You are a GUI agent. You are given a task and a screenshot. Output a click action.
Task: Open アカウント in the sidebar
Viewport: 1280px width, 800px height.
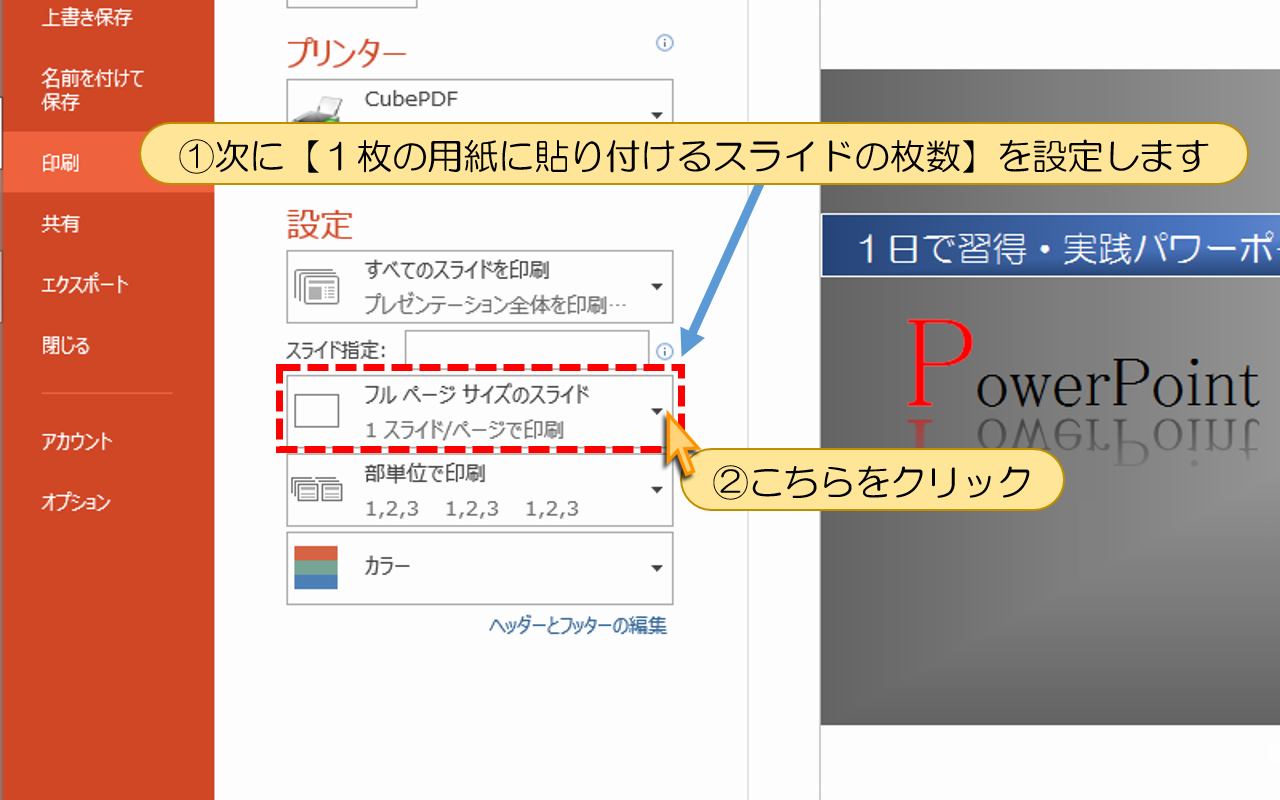(x=77, y=441)
